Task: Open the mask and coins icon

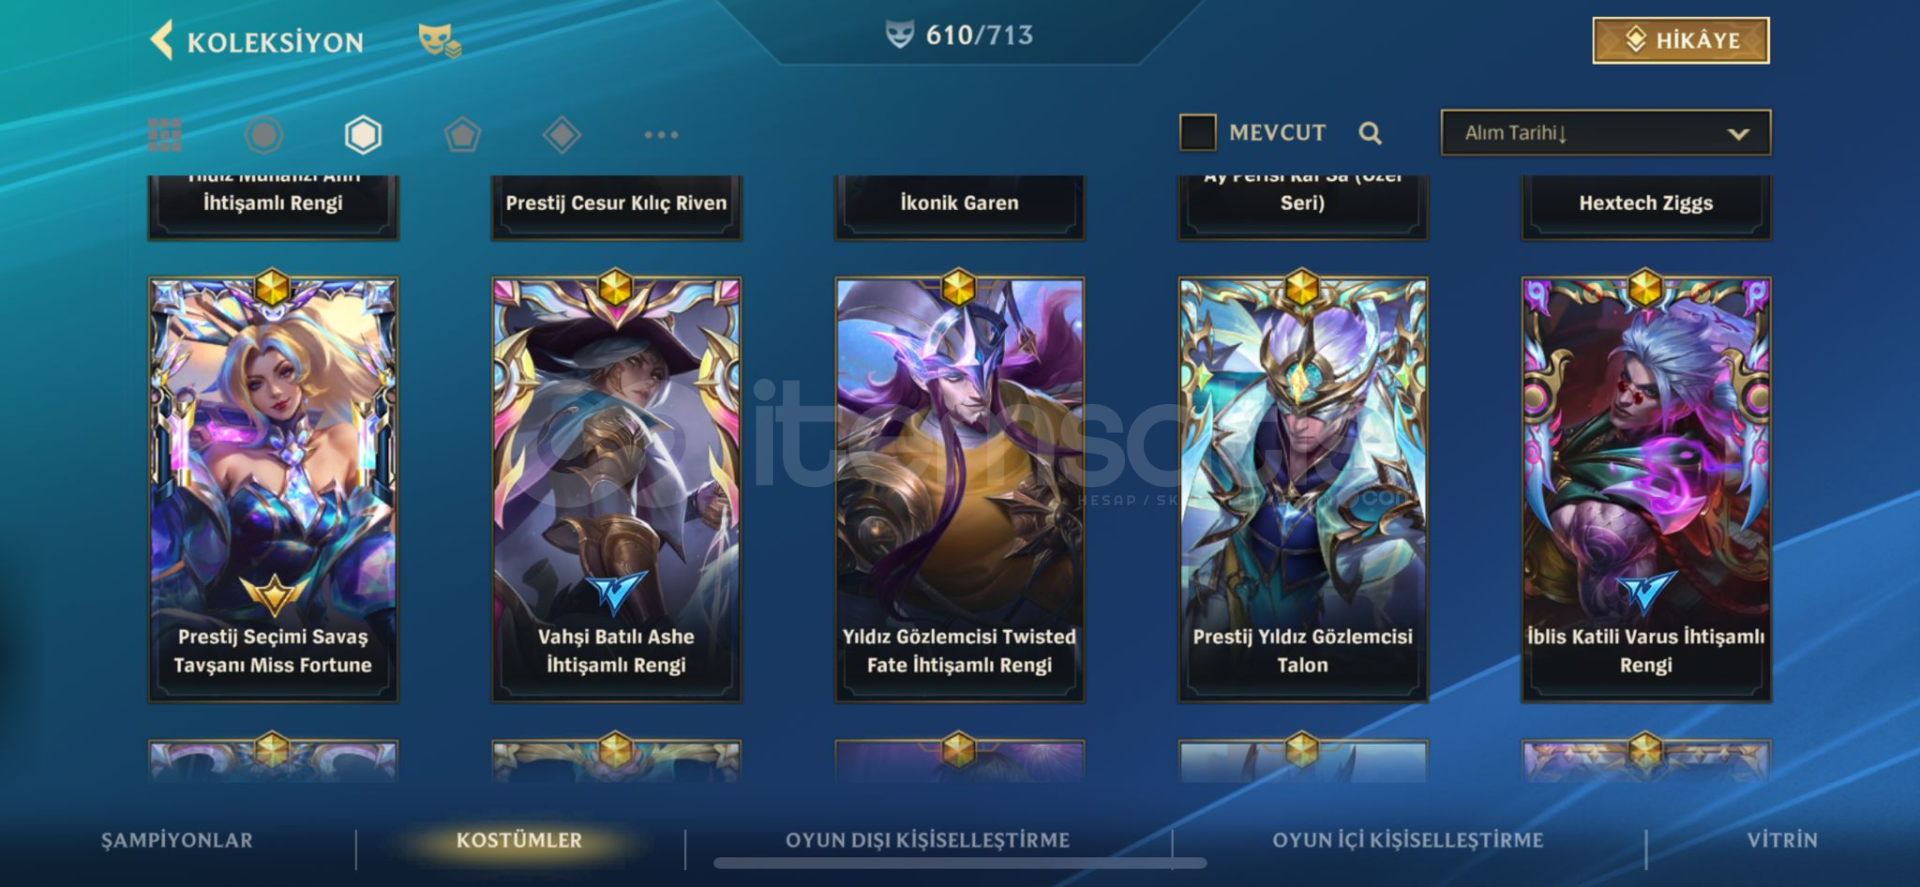Action: [x=439, y=41]
